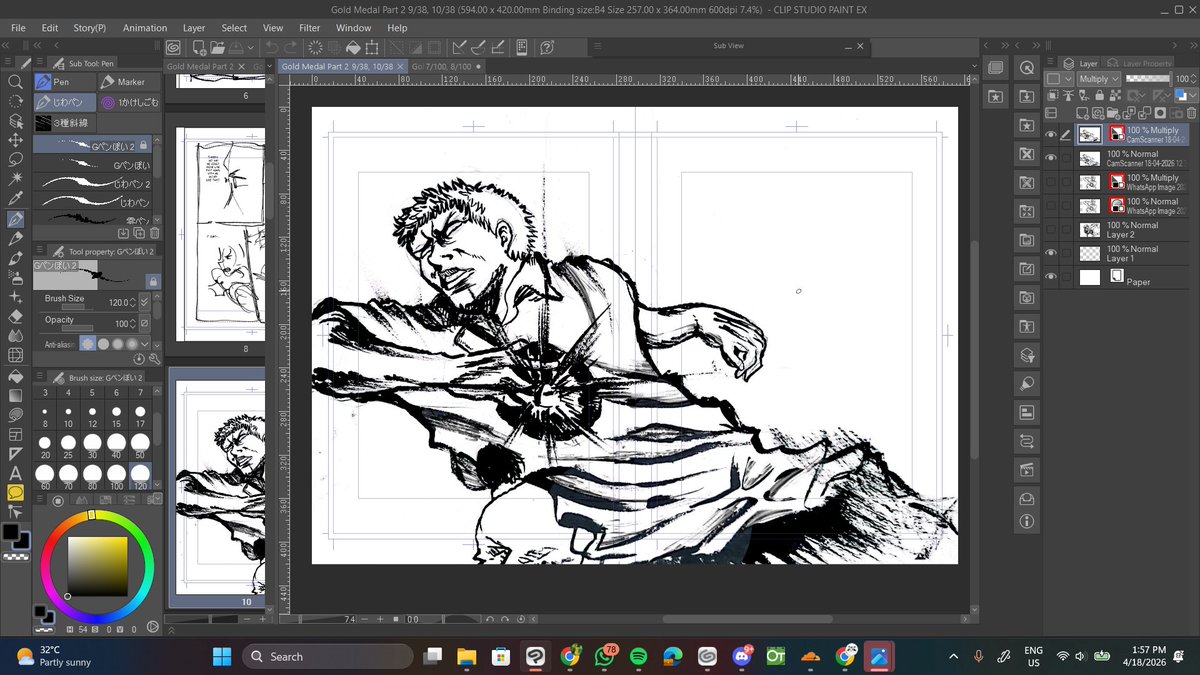Image resolution: width=1200 pixels, height=675 pixels.
Task: Hide the Paper layer
Action: pos(1050,278)
